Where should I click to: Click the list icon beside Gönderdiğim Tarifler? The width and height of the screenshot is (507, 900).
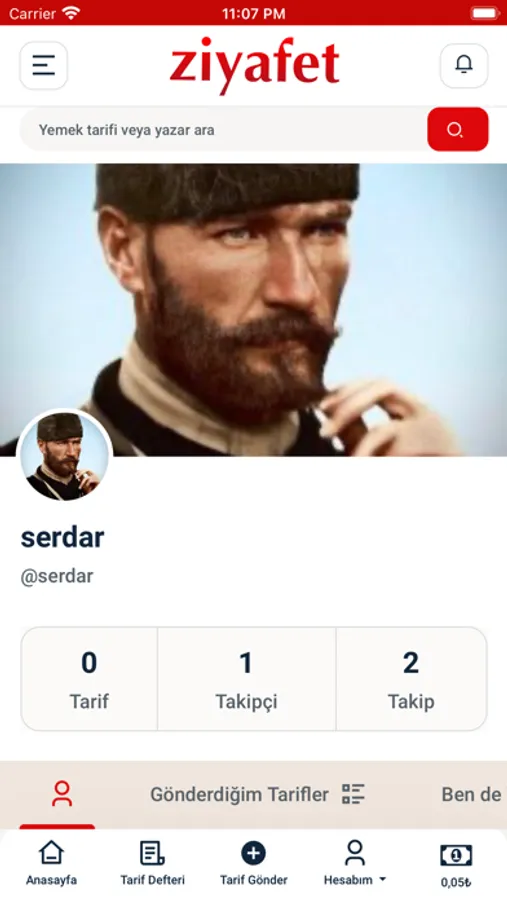pyautogui.click(x=353, y=794)
